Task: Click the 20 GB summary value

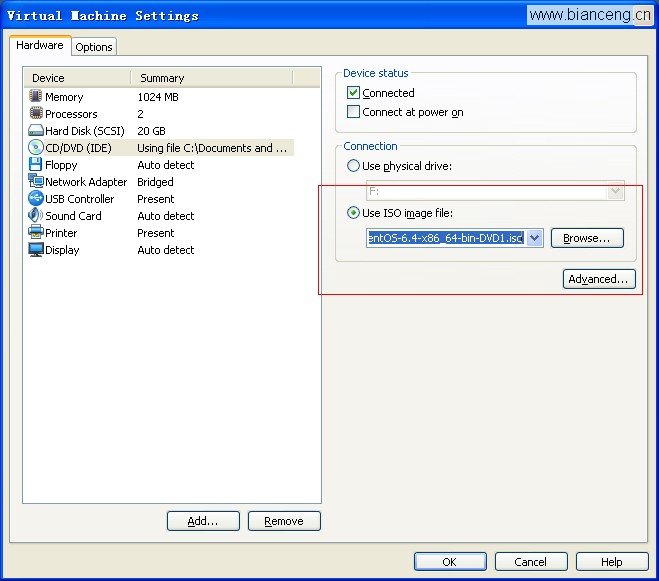Action: point(151,131)
